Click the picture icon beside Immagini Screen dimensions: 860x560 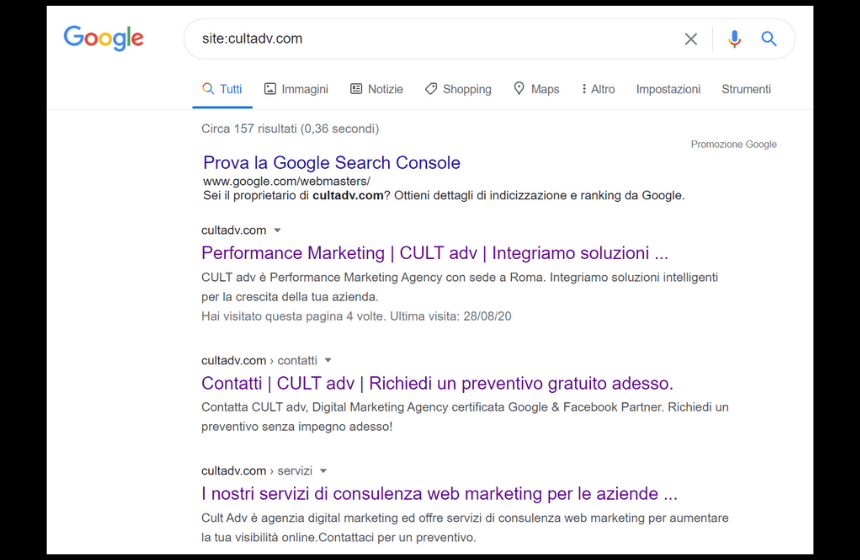pyautogui.click(x=270, y=89)
